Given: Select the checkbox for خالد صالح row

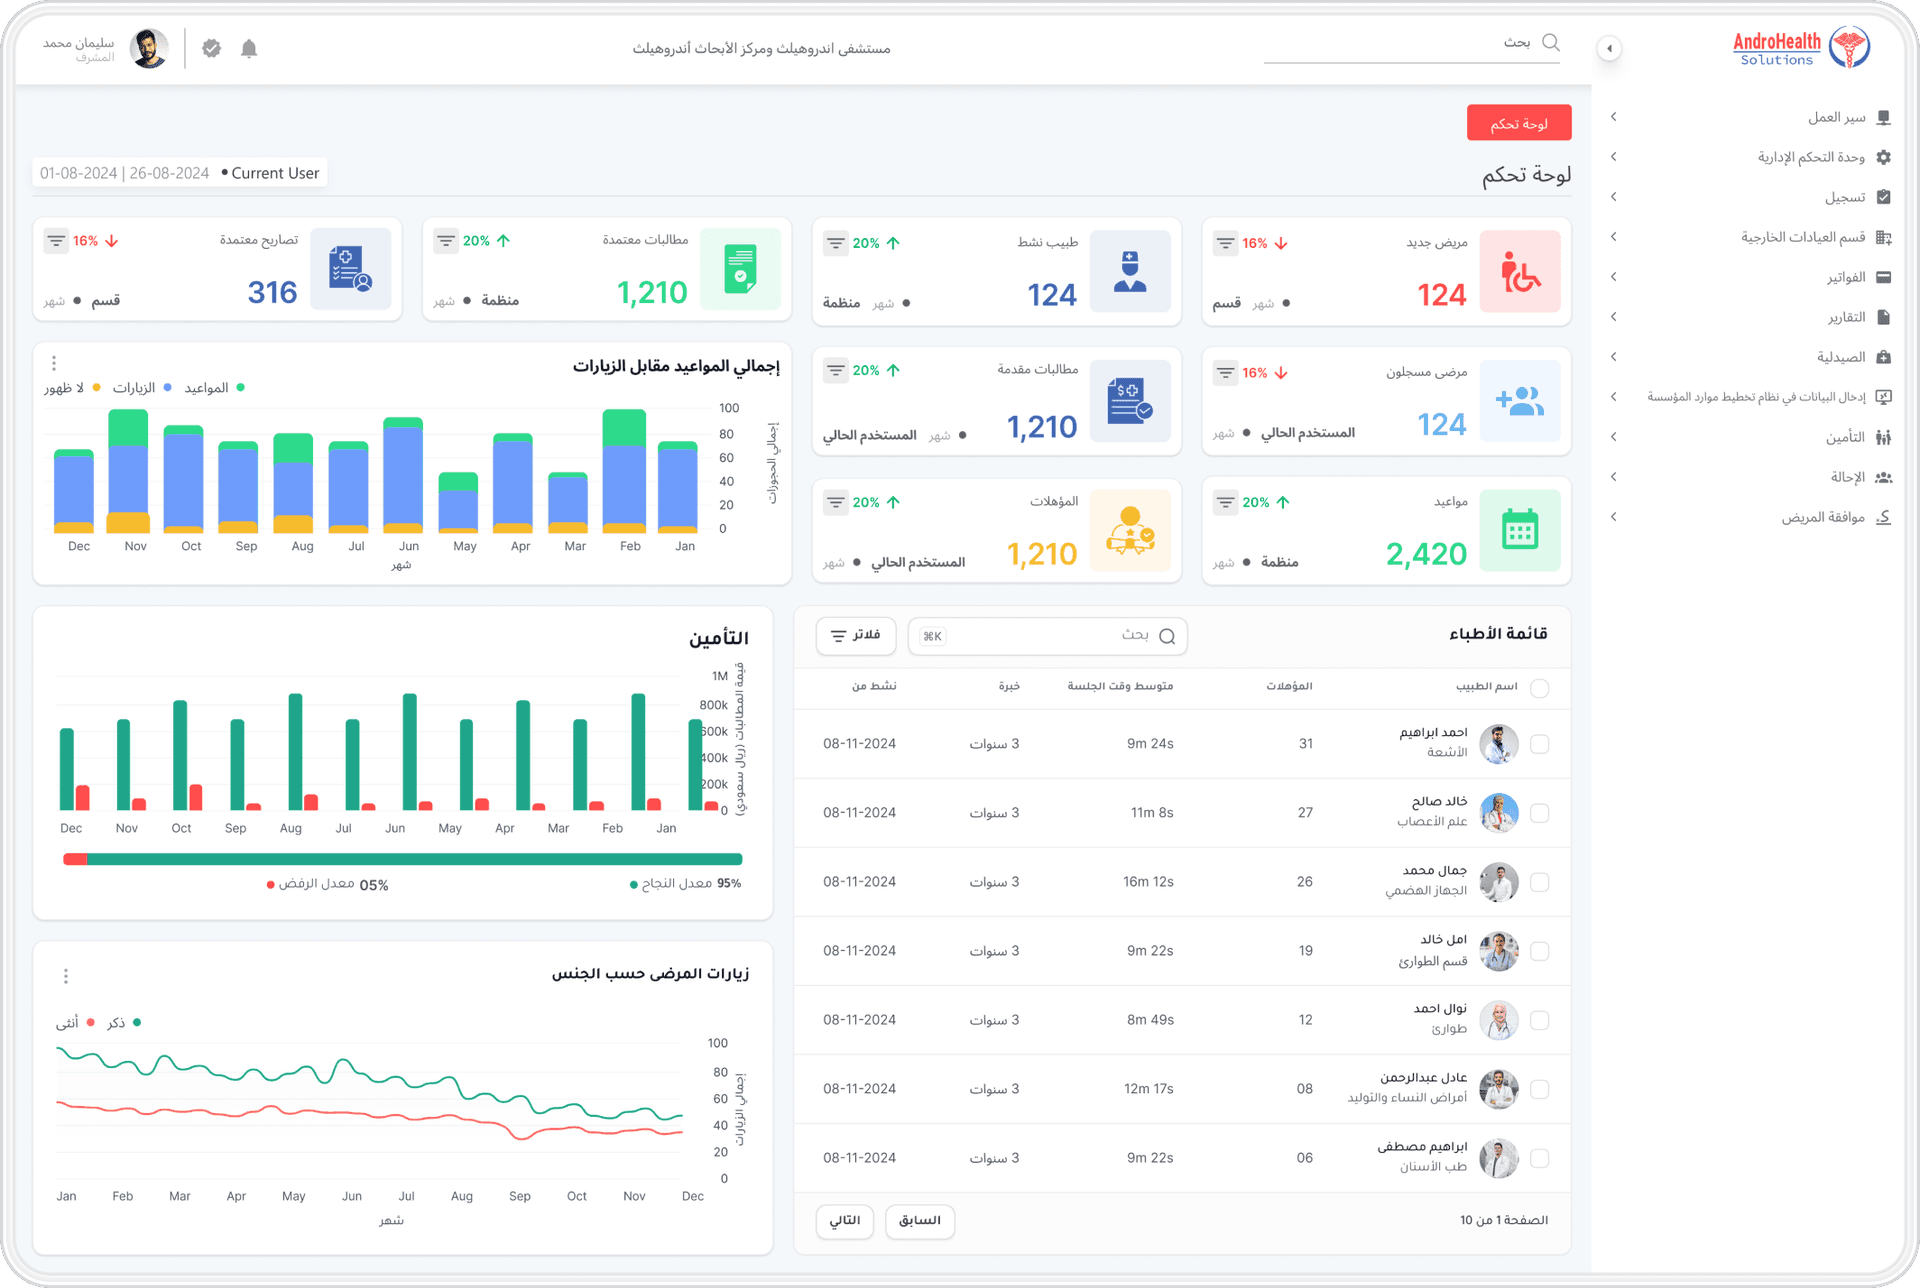Looking at the screenshot, I should coord(1540,813).
